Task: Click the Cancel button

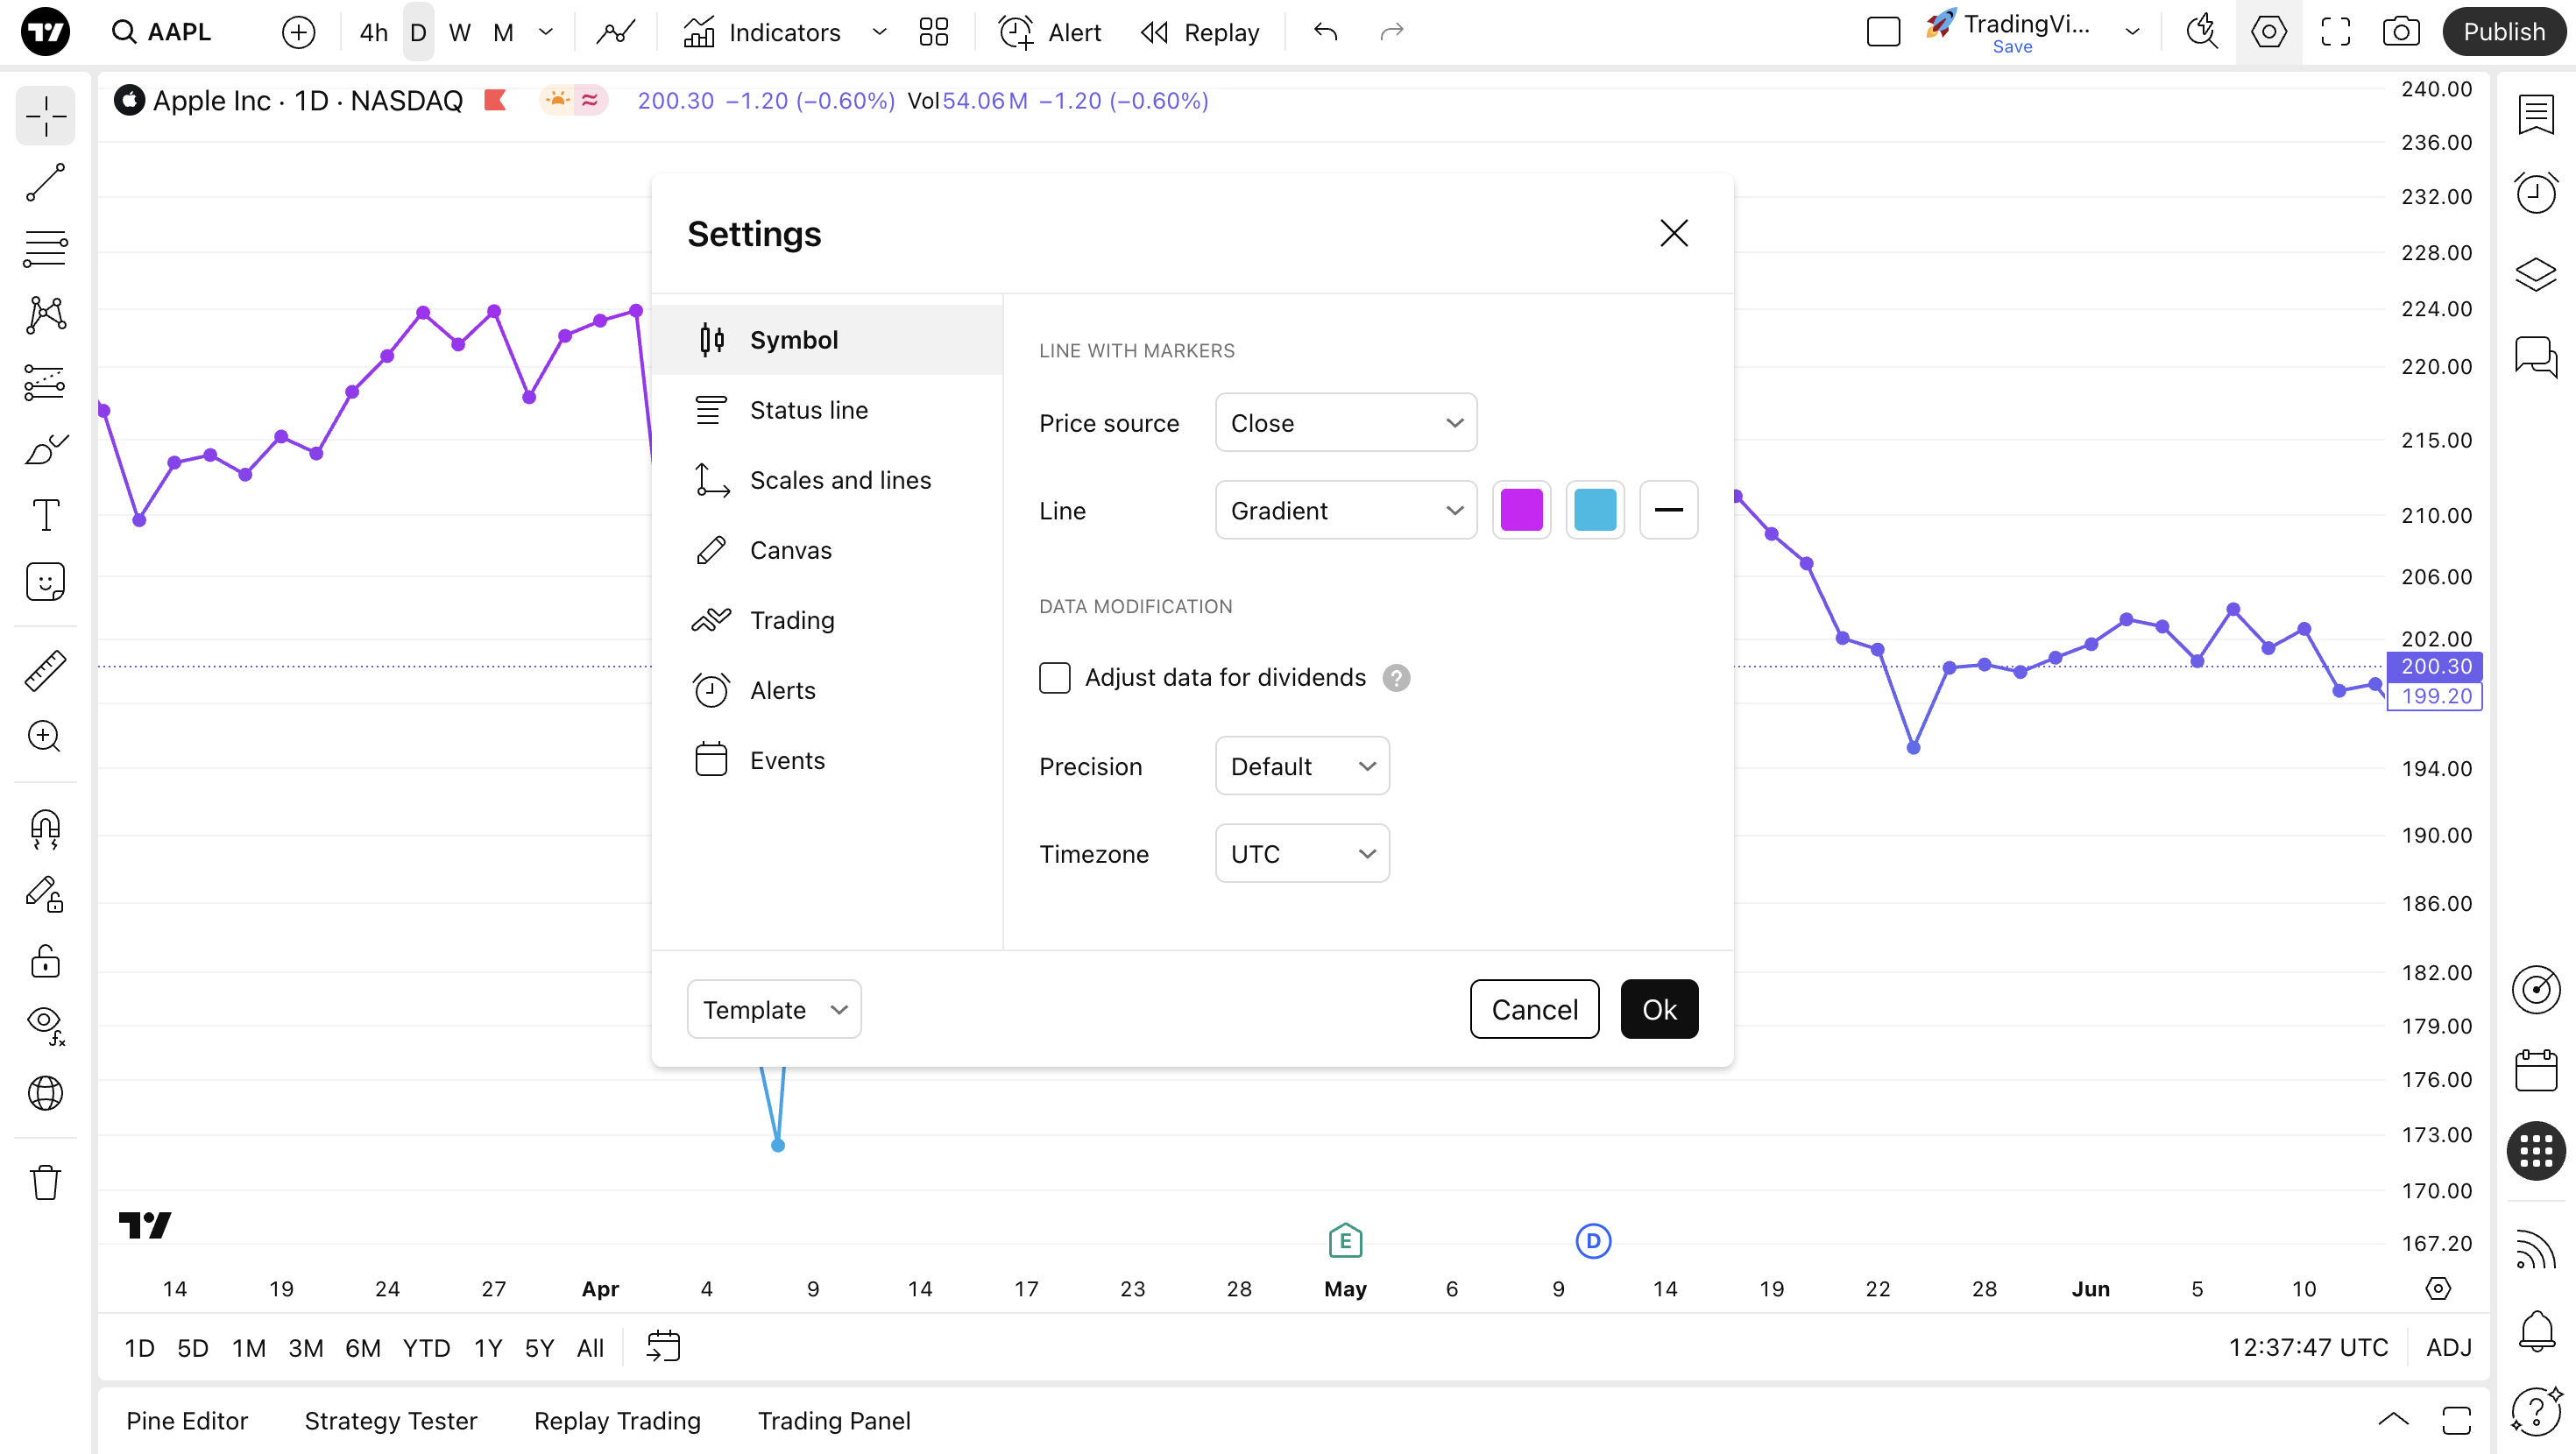Action: click(1534, 1010)
